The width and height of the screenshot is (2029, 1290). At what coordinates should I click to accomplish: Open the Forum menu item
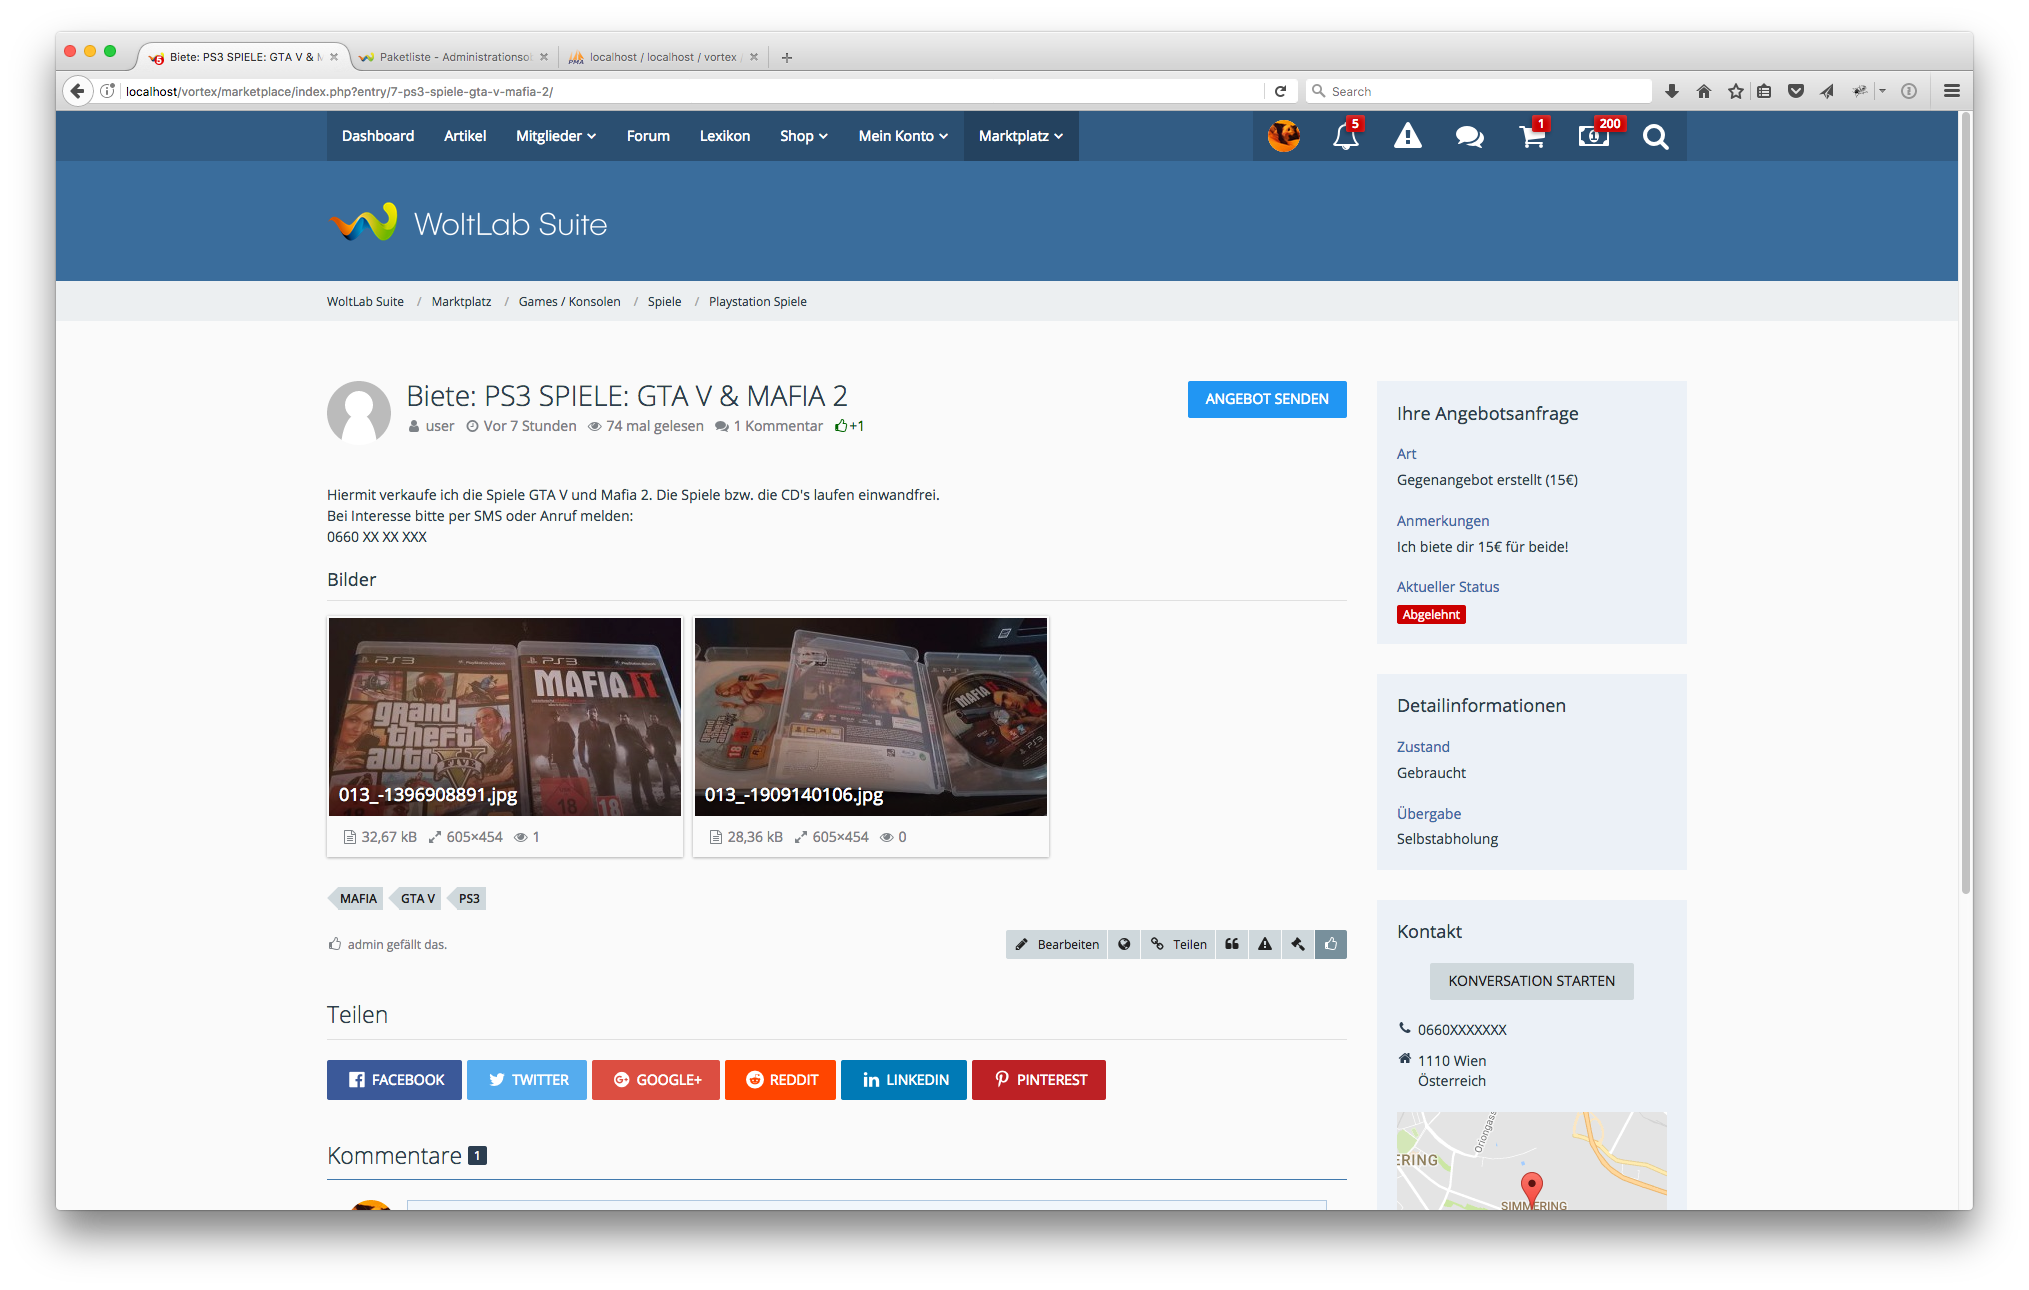648,136
